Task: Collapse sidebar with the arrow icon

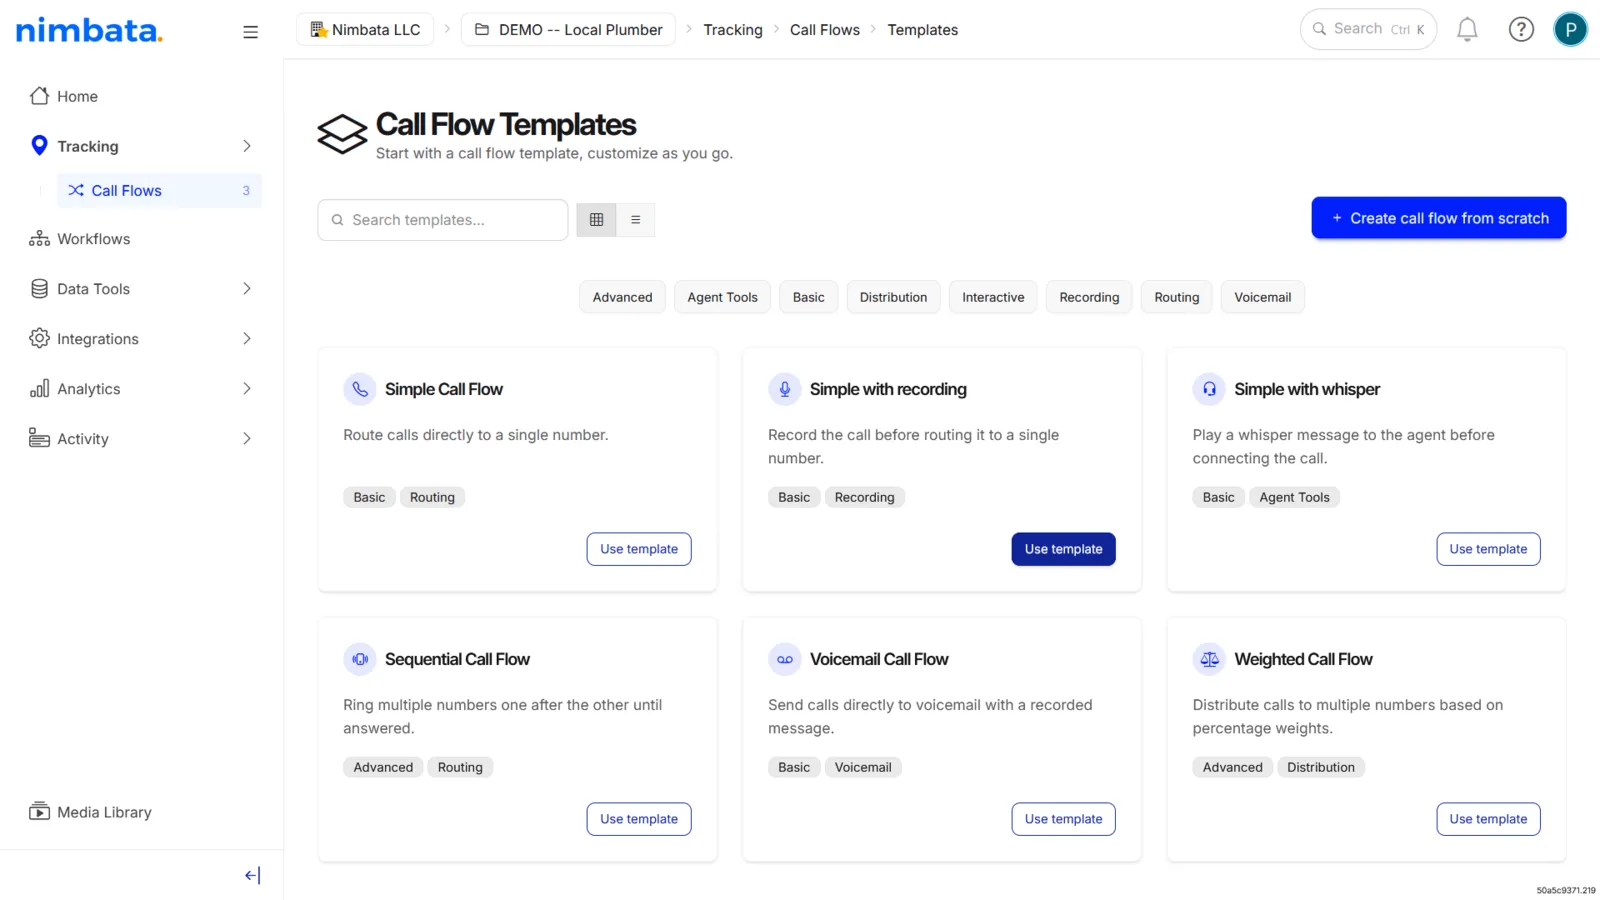Action: 252,875
